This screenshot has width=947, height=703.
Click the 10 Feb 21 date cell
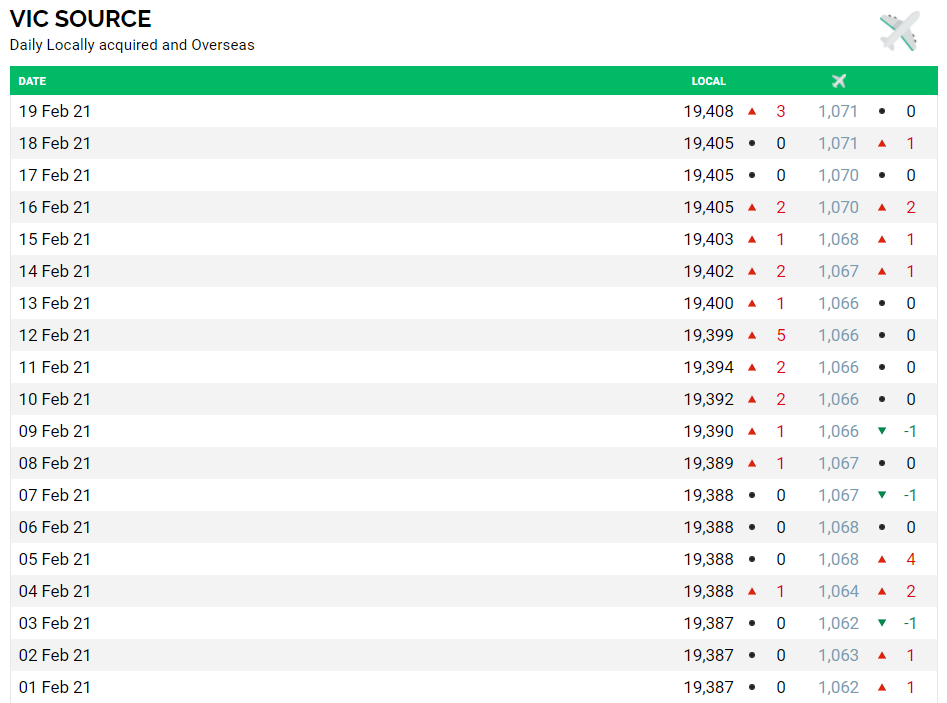coord(55,399)
